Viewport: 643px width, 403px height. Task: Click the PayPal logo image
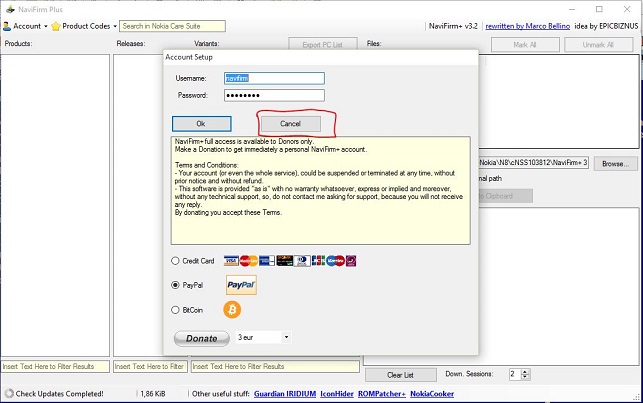pos(241,285)
